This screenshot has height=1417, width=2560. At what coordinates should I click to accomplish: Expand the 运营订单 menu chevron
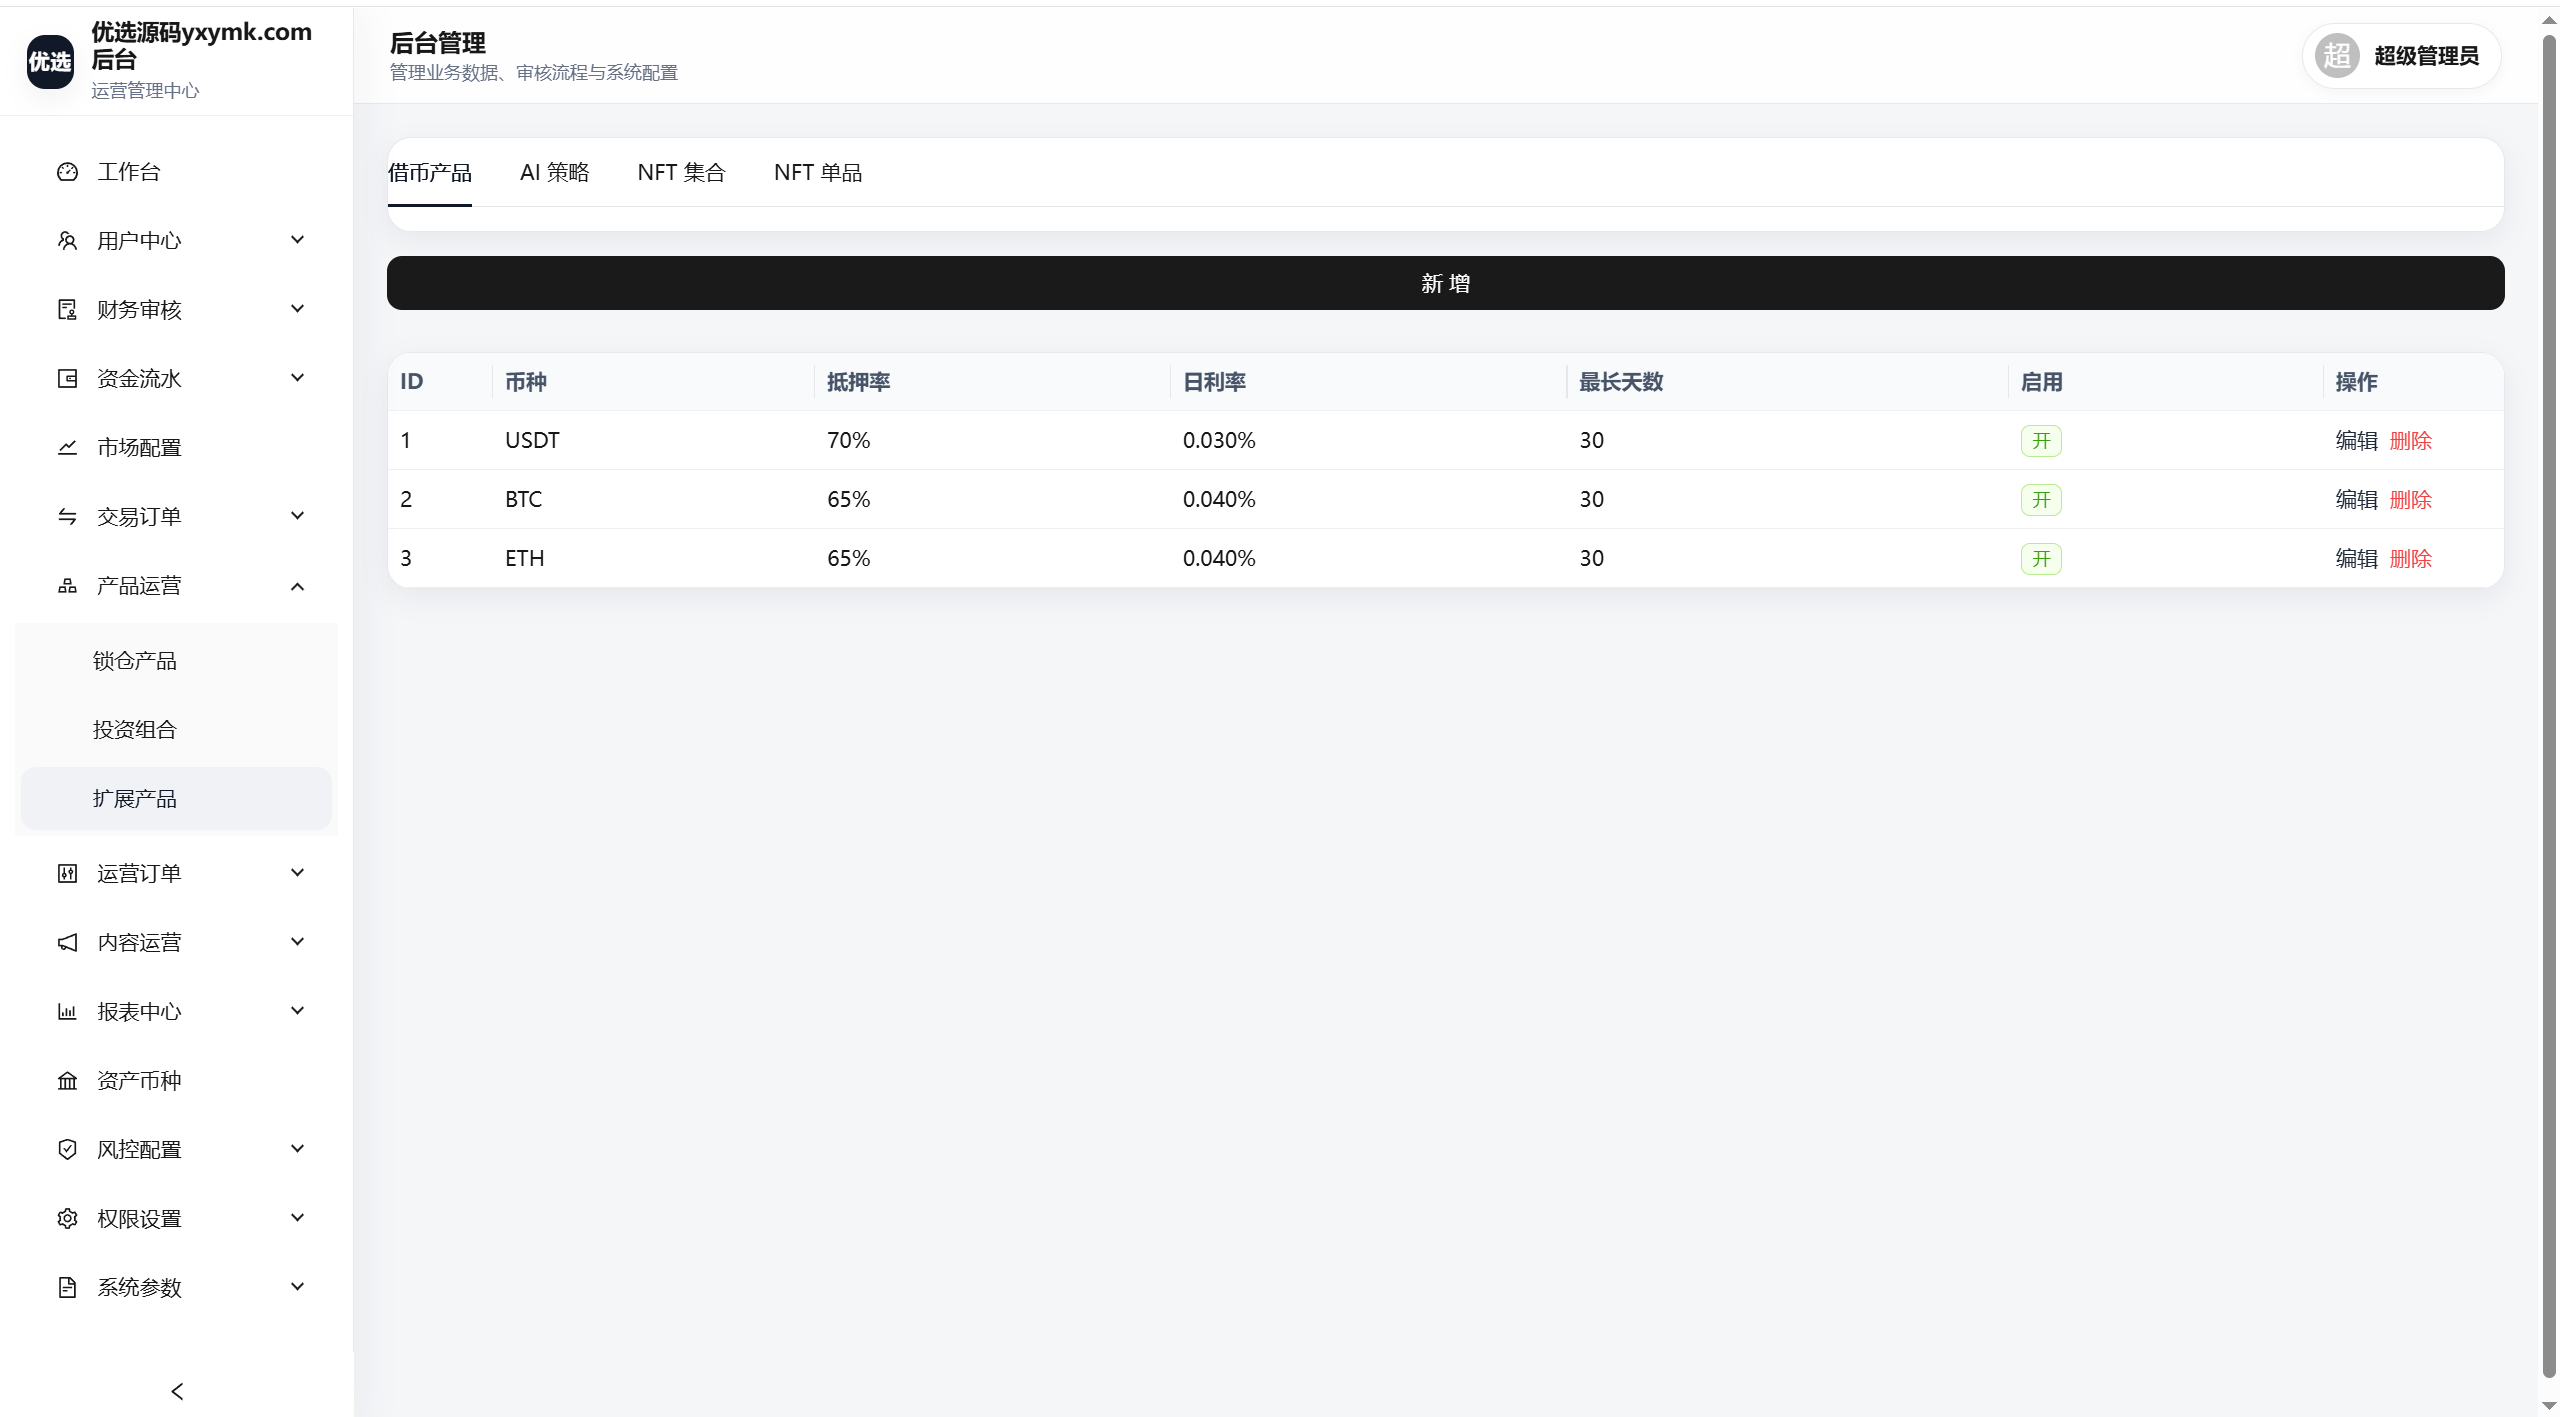297,873
